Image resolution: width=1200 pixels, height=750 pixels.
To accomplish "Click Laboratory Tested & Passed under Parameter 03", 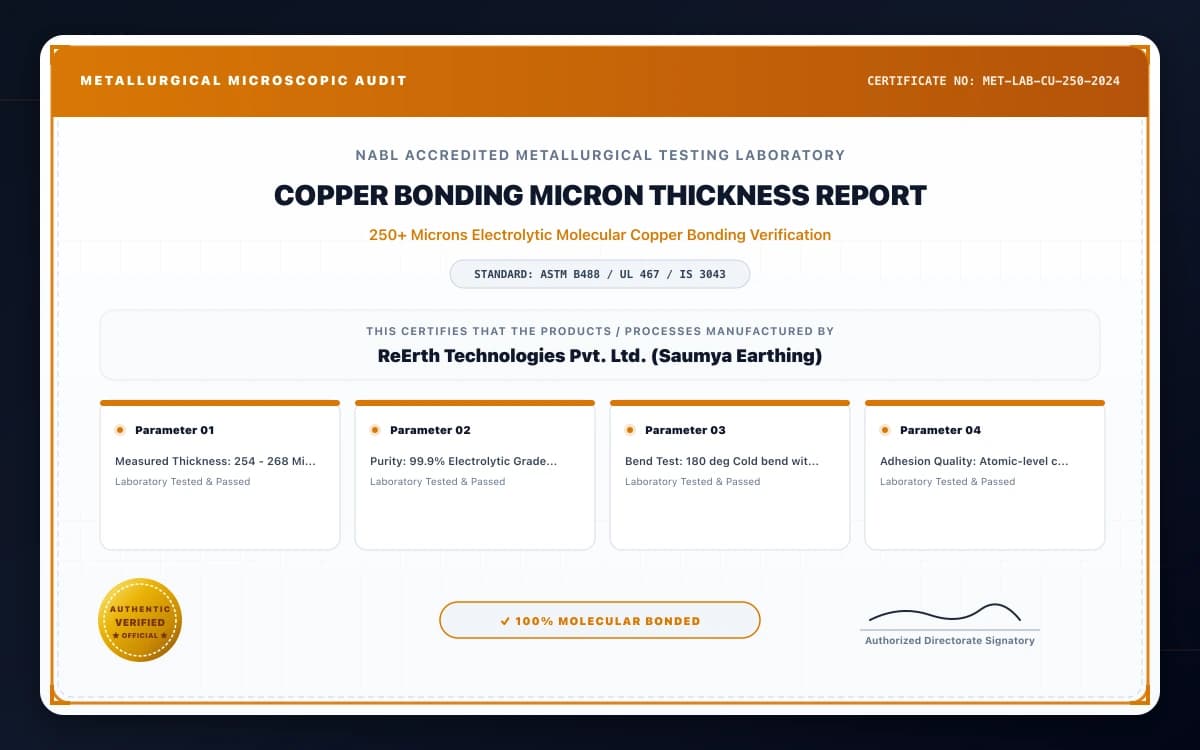I will coord(692,482).
